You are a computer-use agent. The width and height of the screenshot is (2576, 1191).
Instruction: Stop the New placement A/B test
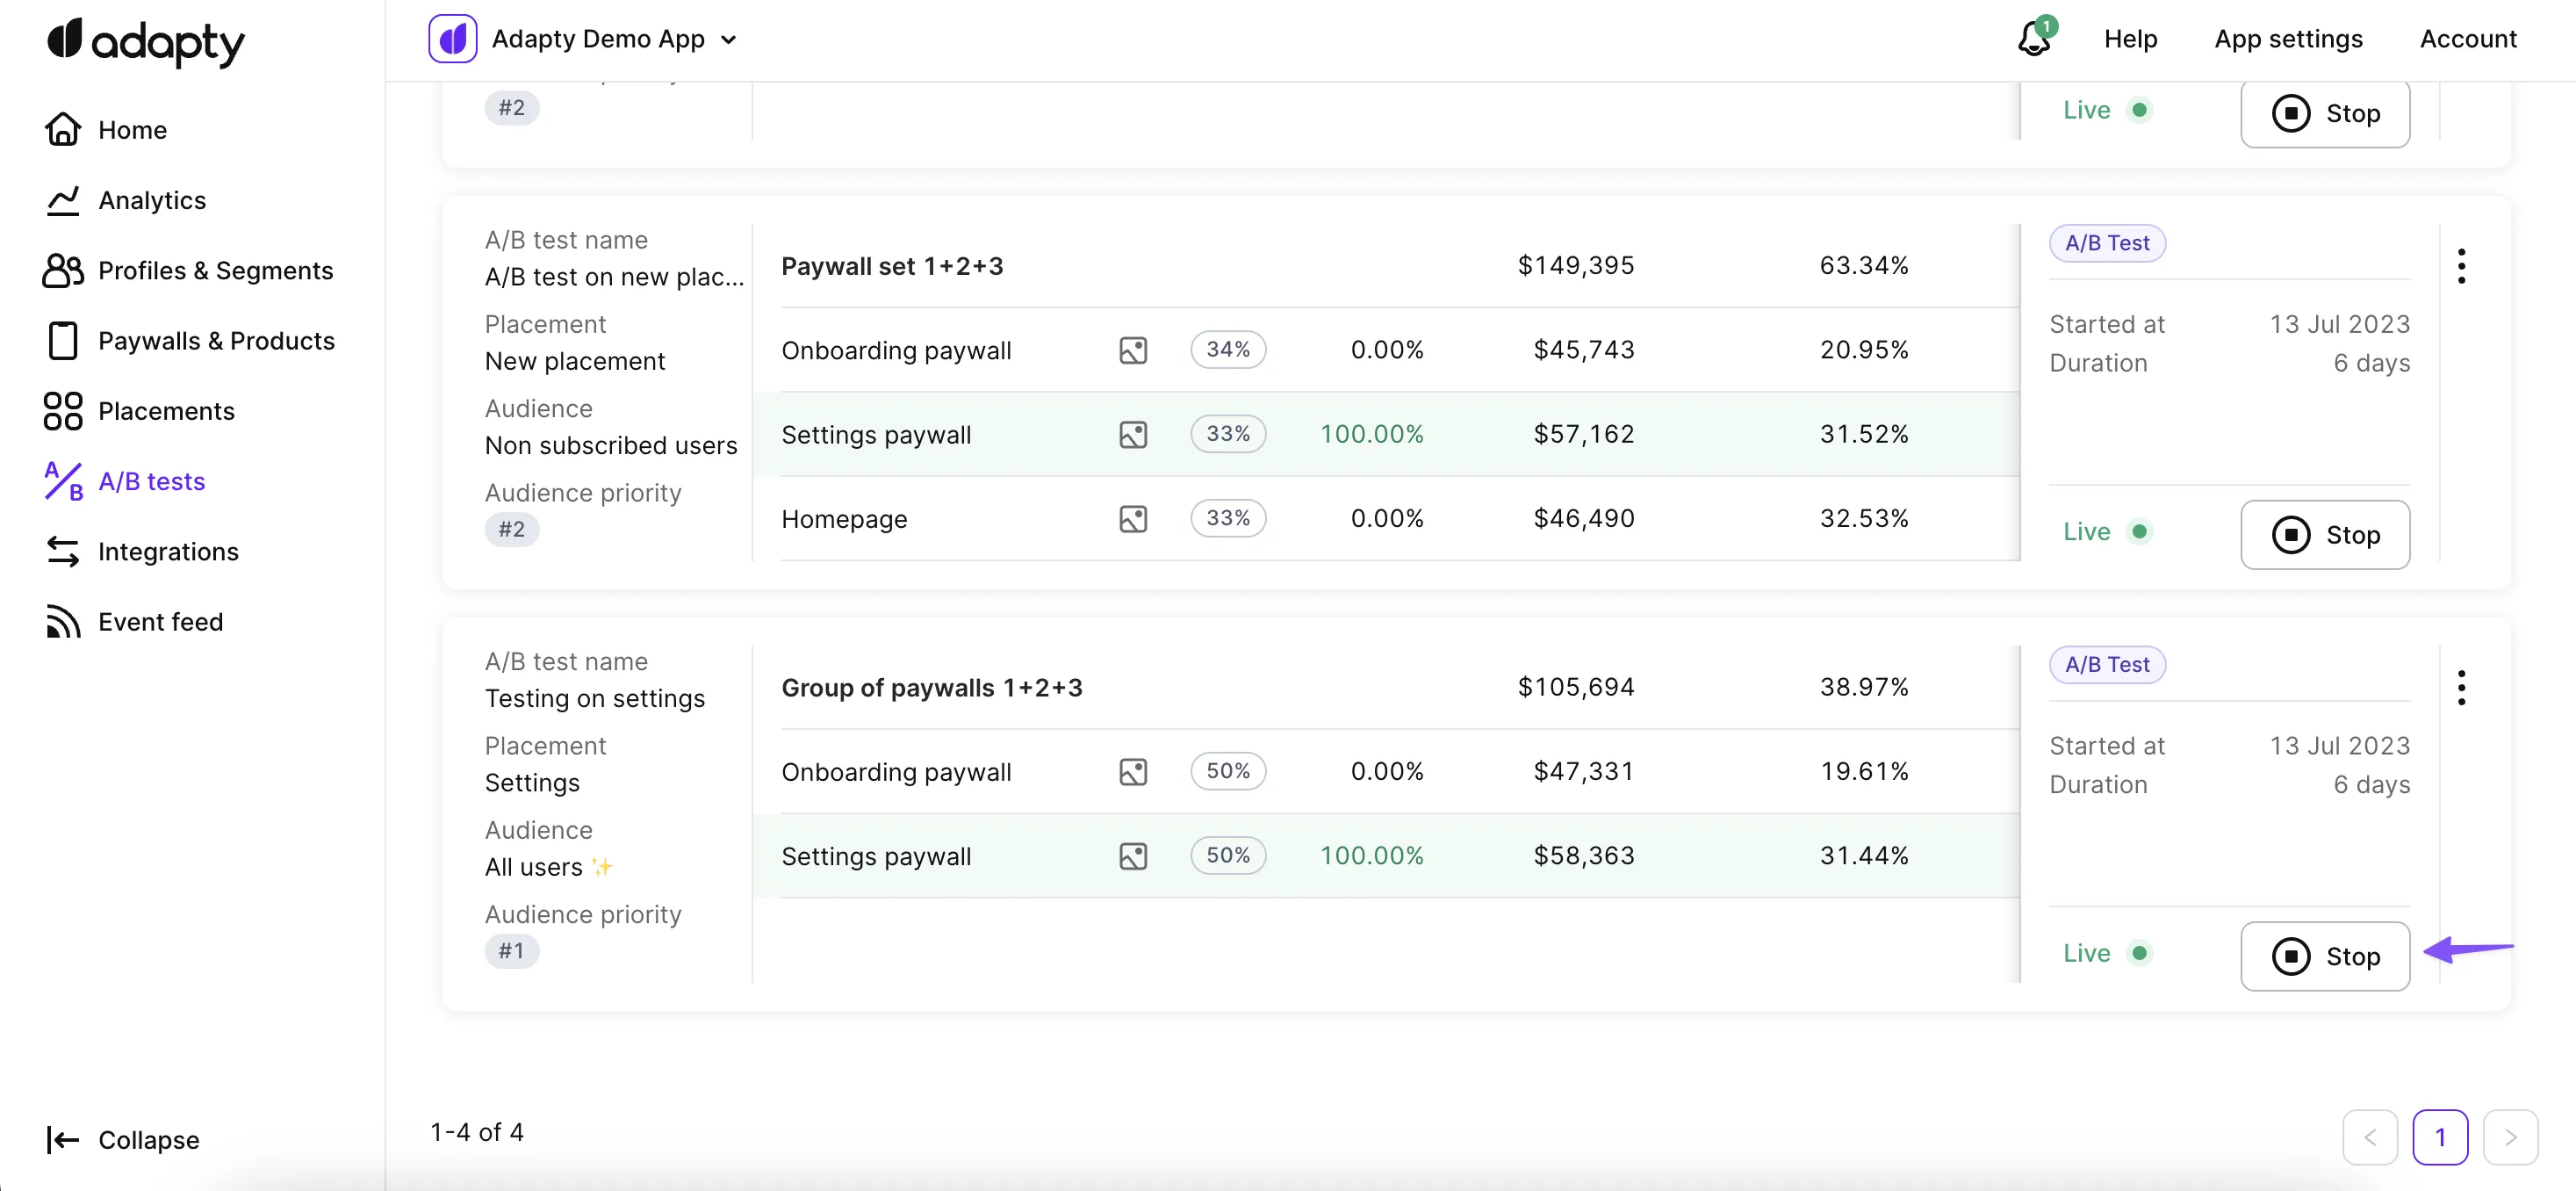[x=2324, y=535]
